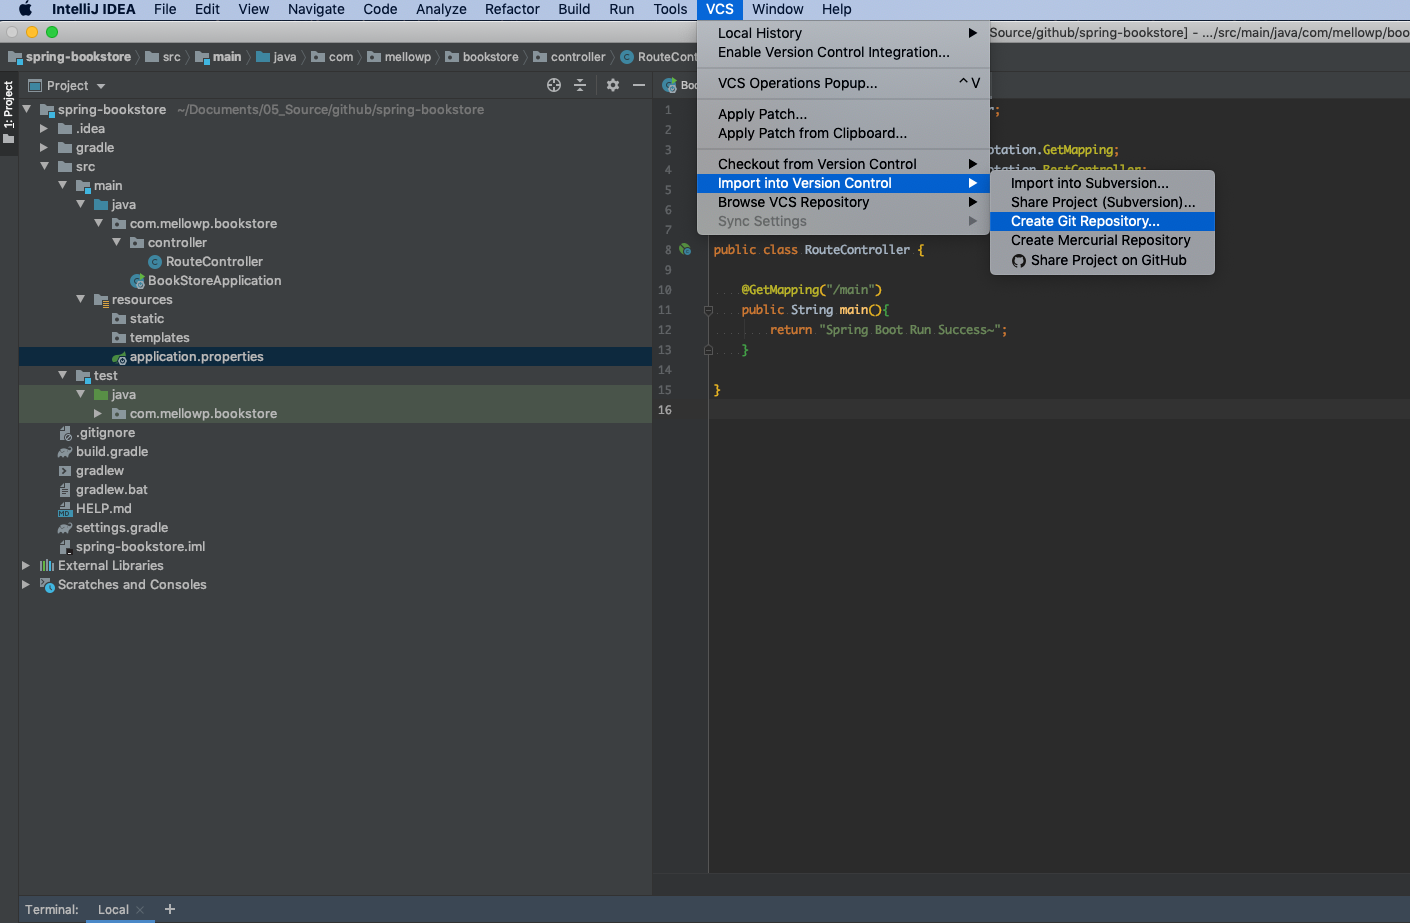Click Enable Version Control Integration...
Image resolution: width=1410 pixels, height=923 pixels.
click(843, 52)
